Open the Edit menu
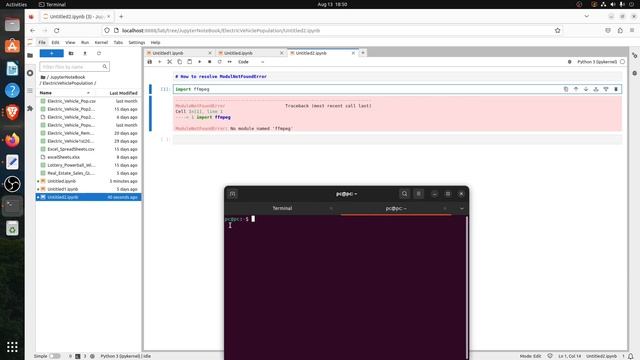Image resolution: width=640 pixels, height=360 pixels. point(56,42)
